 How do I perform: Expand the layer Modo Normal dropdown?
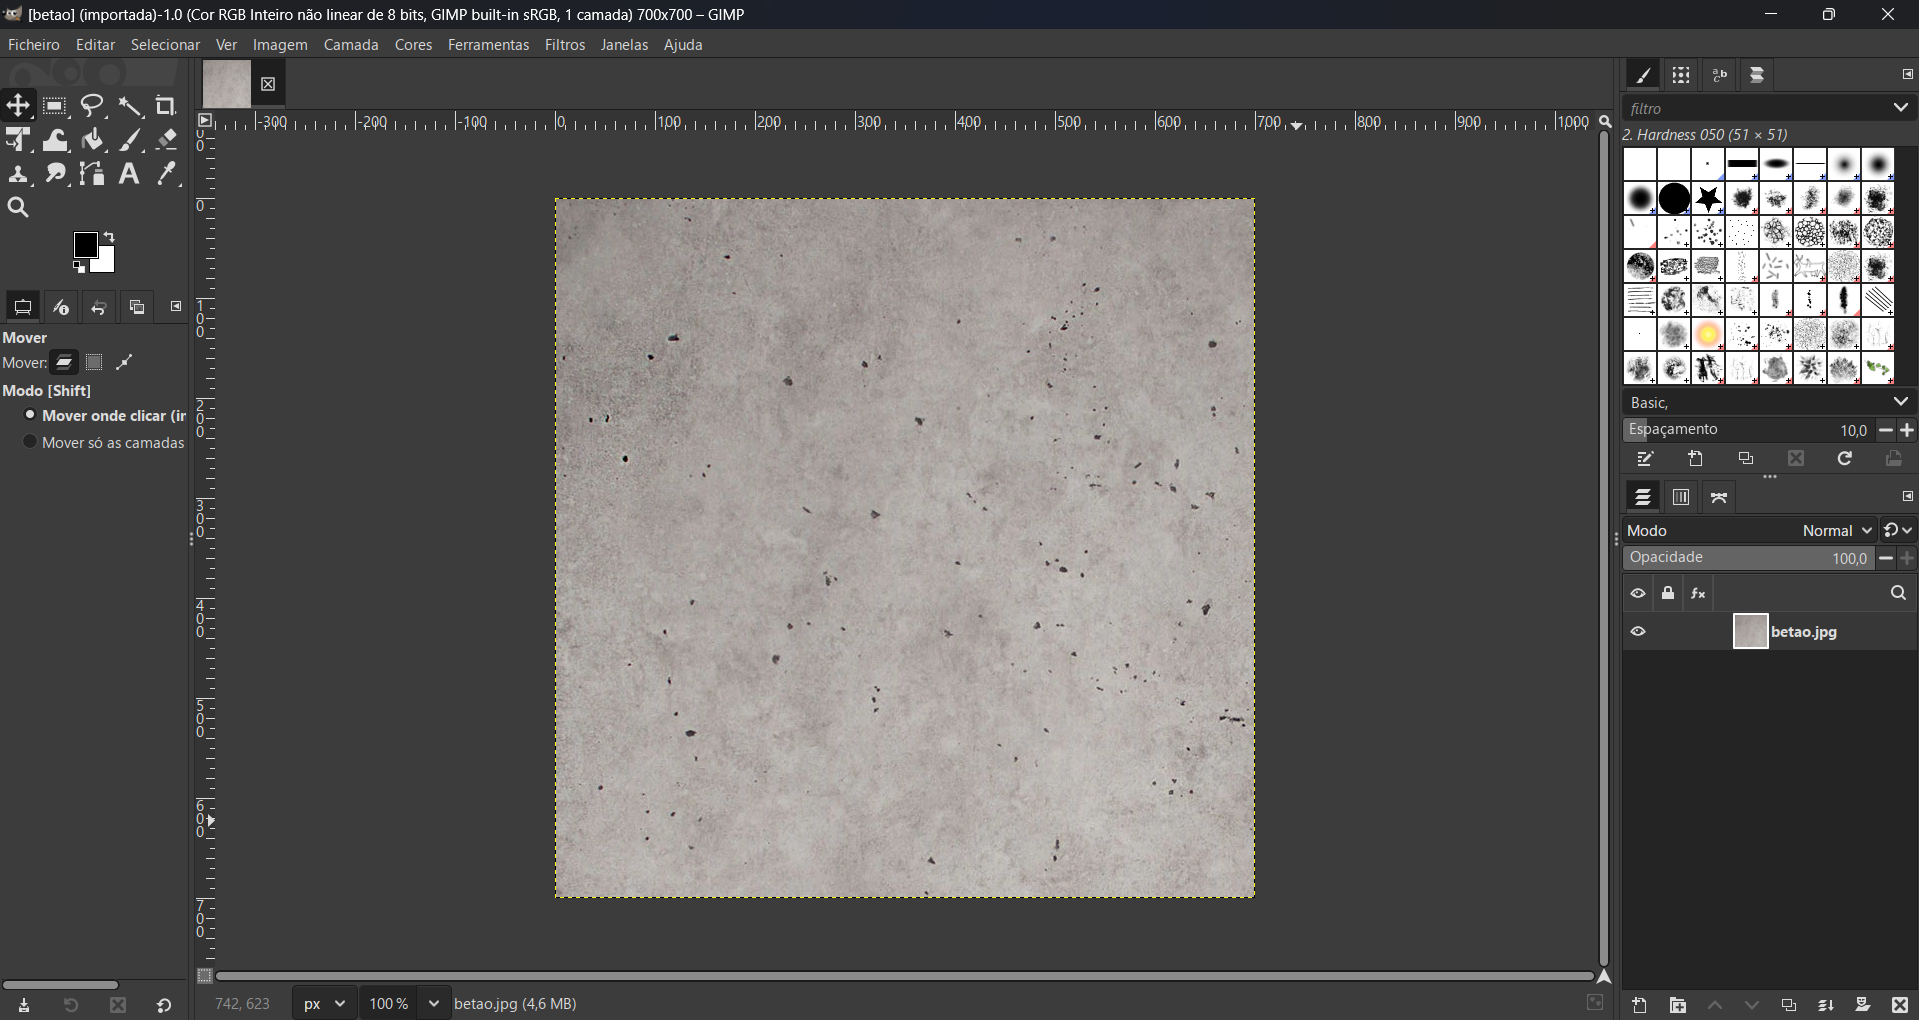tap(1836, 531)
